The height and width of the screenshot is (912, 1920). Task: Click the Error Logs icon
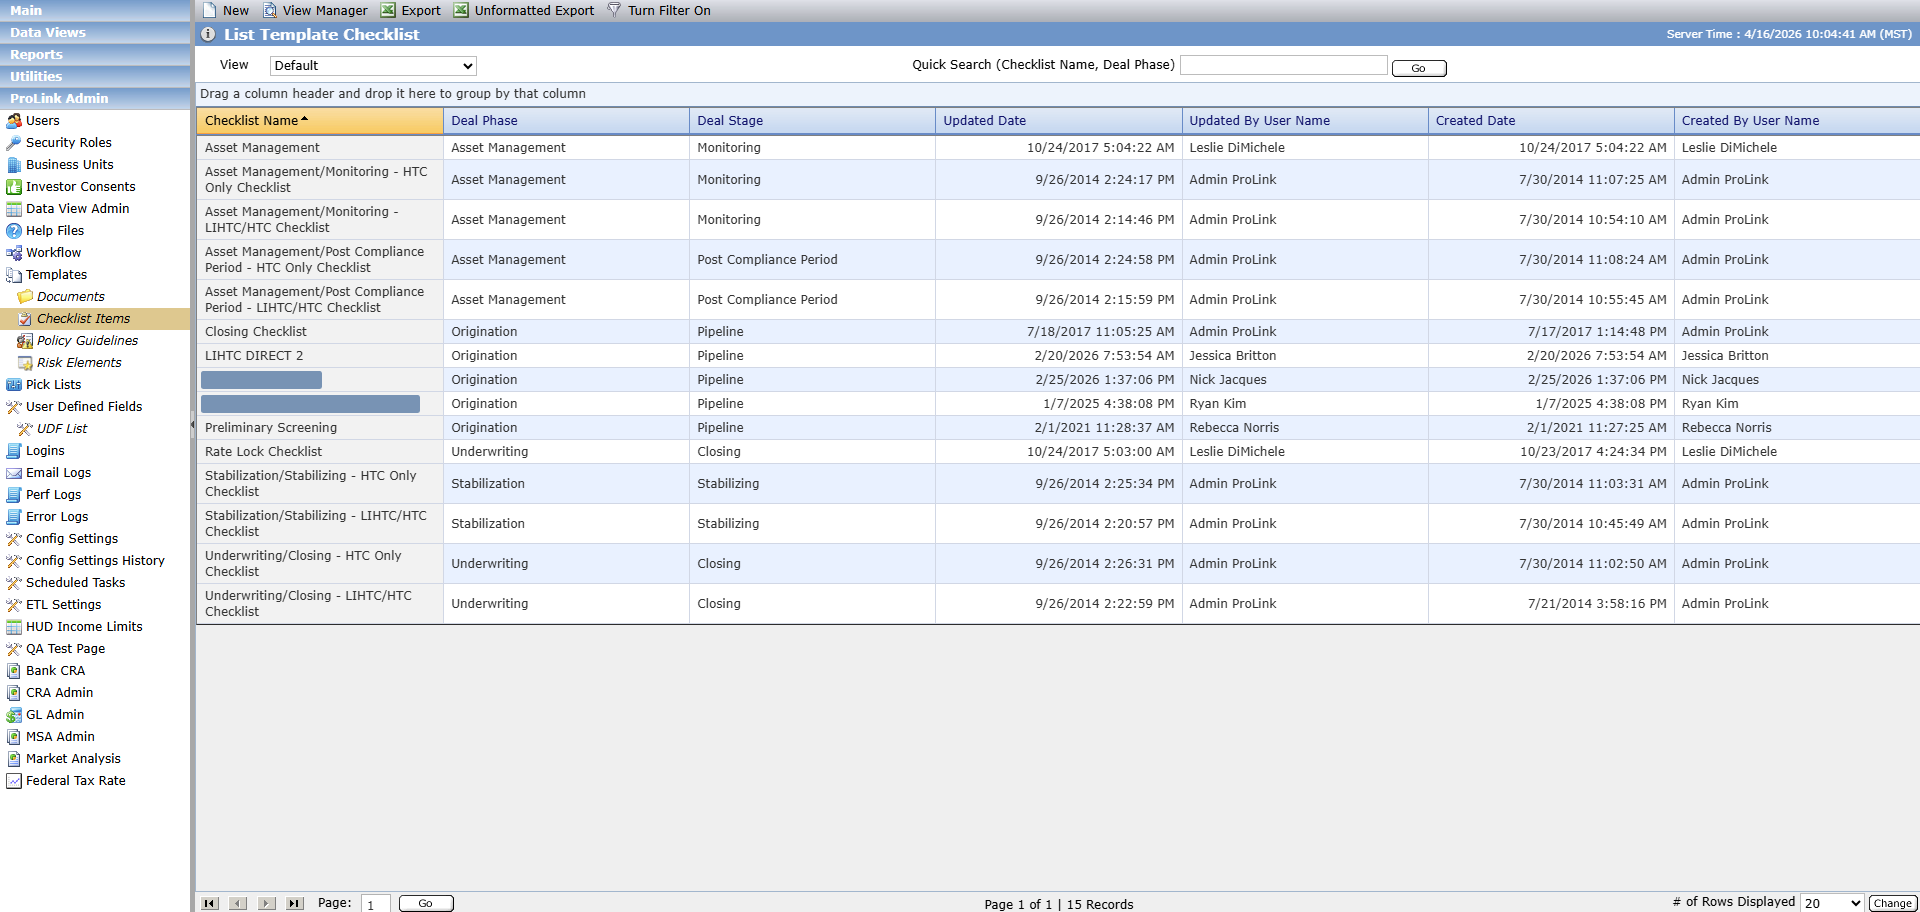[x=14, y=517]
